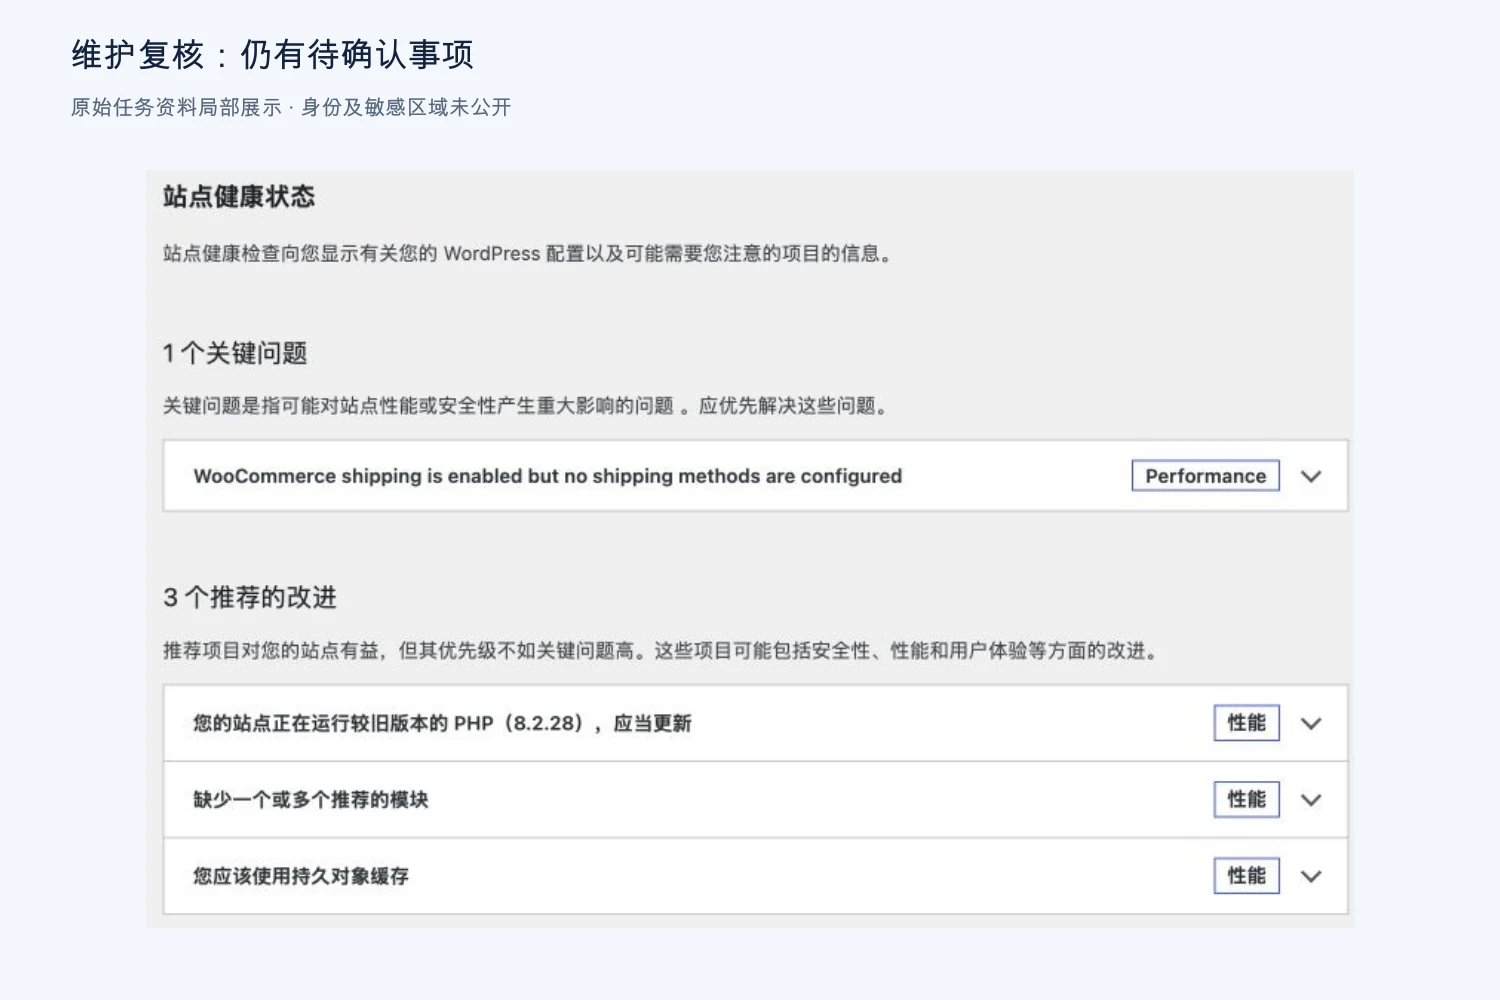Screen dimensions: 1500x1000
Task: Click the '3 个推荐的改进' heading
Action: tap(250, 597)
